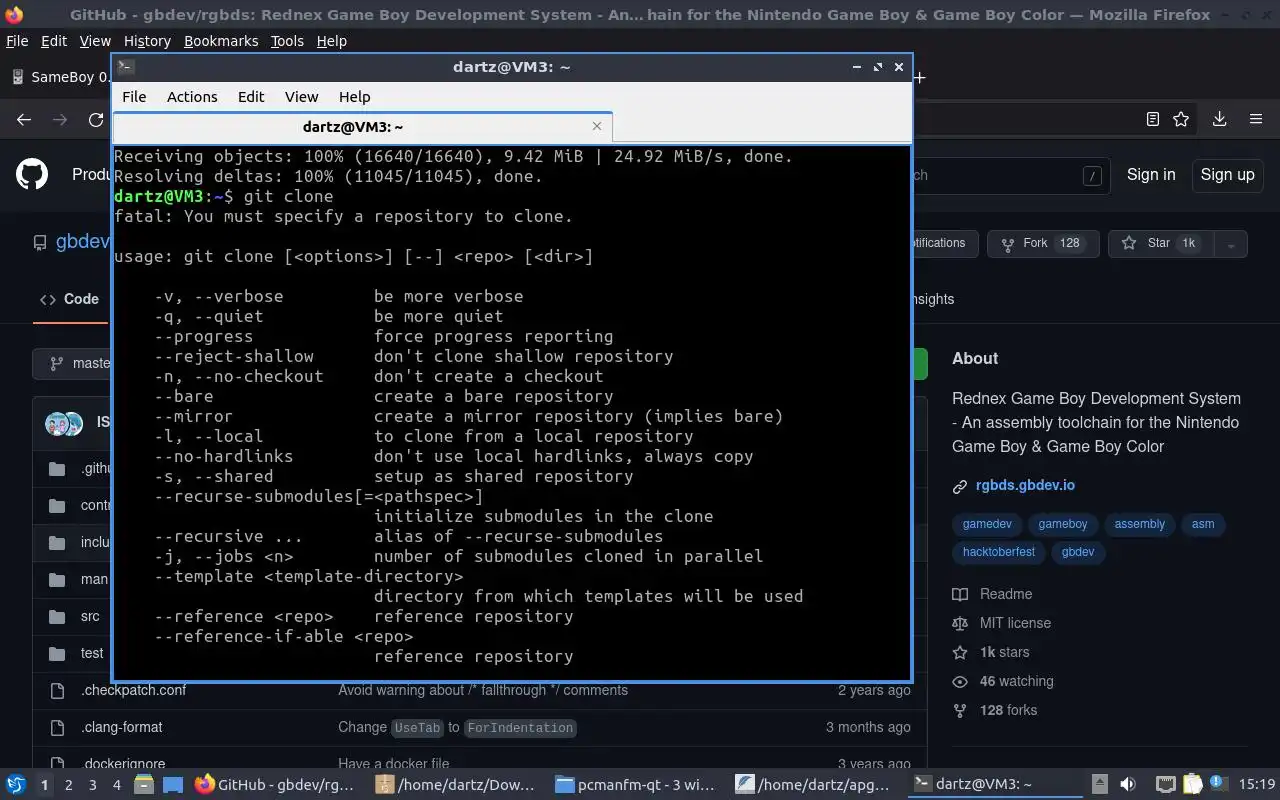This screenshot has width=1280, height=800.
Task: Switch to pcmanfm-qt taskbar entry
Action: point(635,785)
